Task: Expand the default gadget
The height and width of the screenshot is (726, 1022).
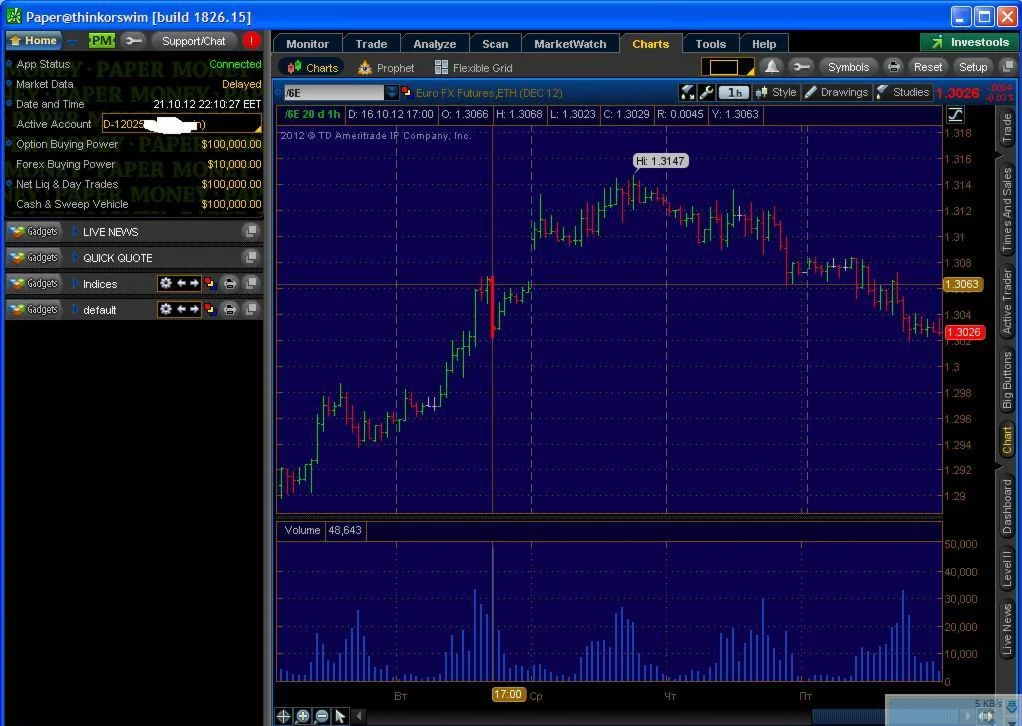Action: [76, 310]
